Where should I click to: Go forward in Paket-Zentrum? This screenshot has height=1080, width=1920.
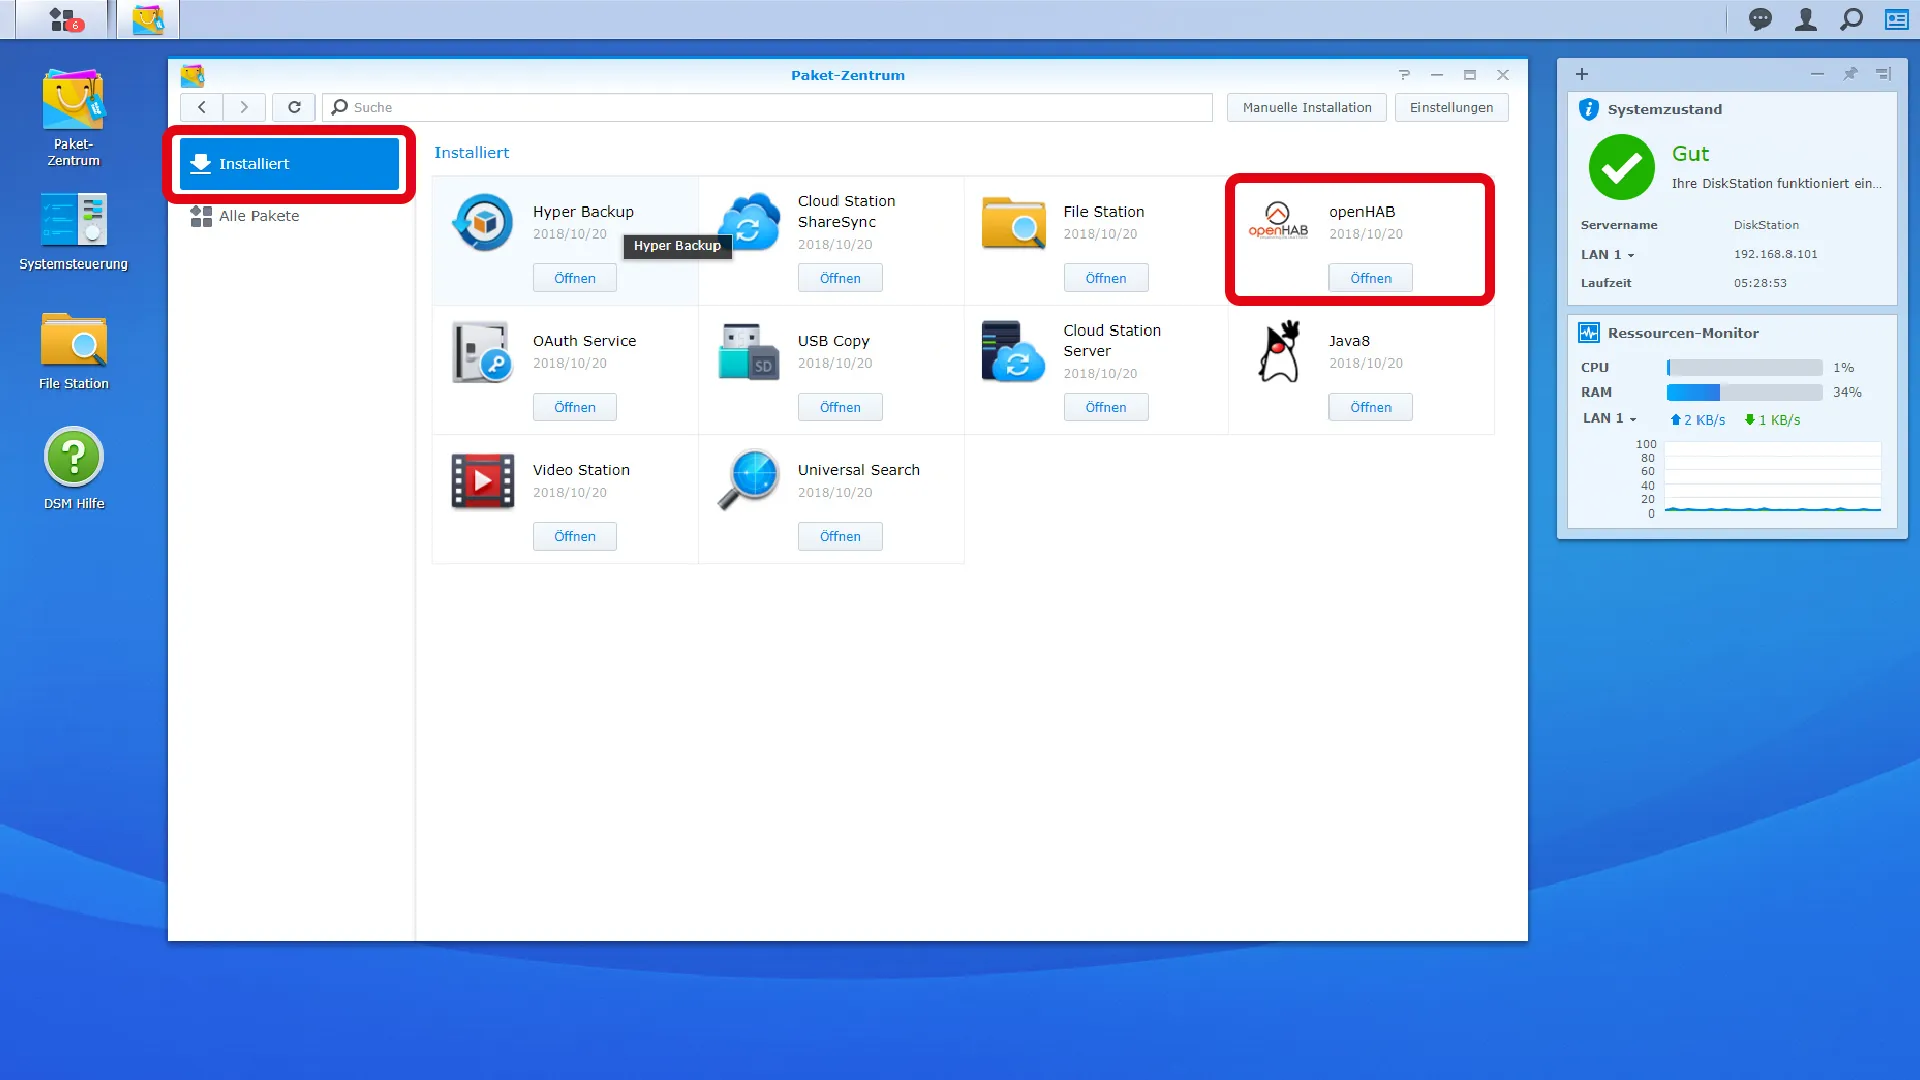(244, 107)
